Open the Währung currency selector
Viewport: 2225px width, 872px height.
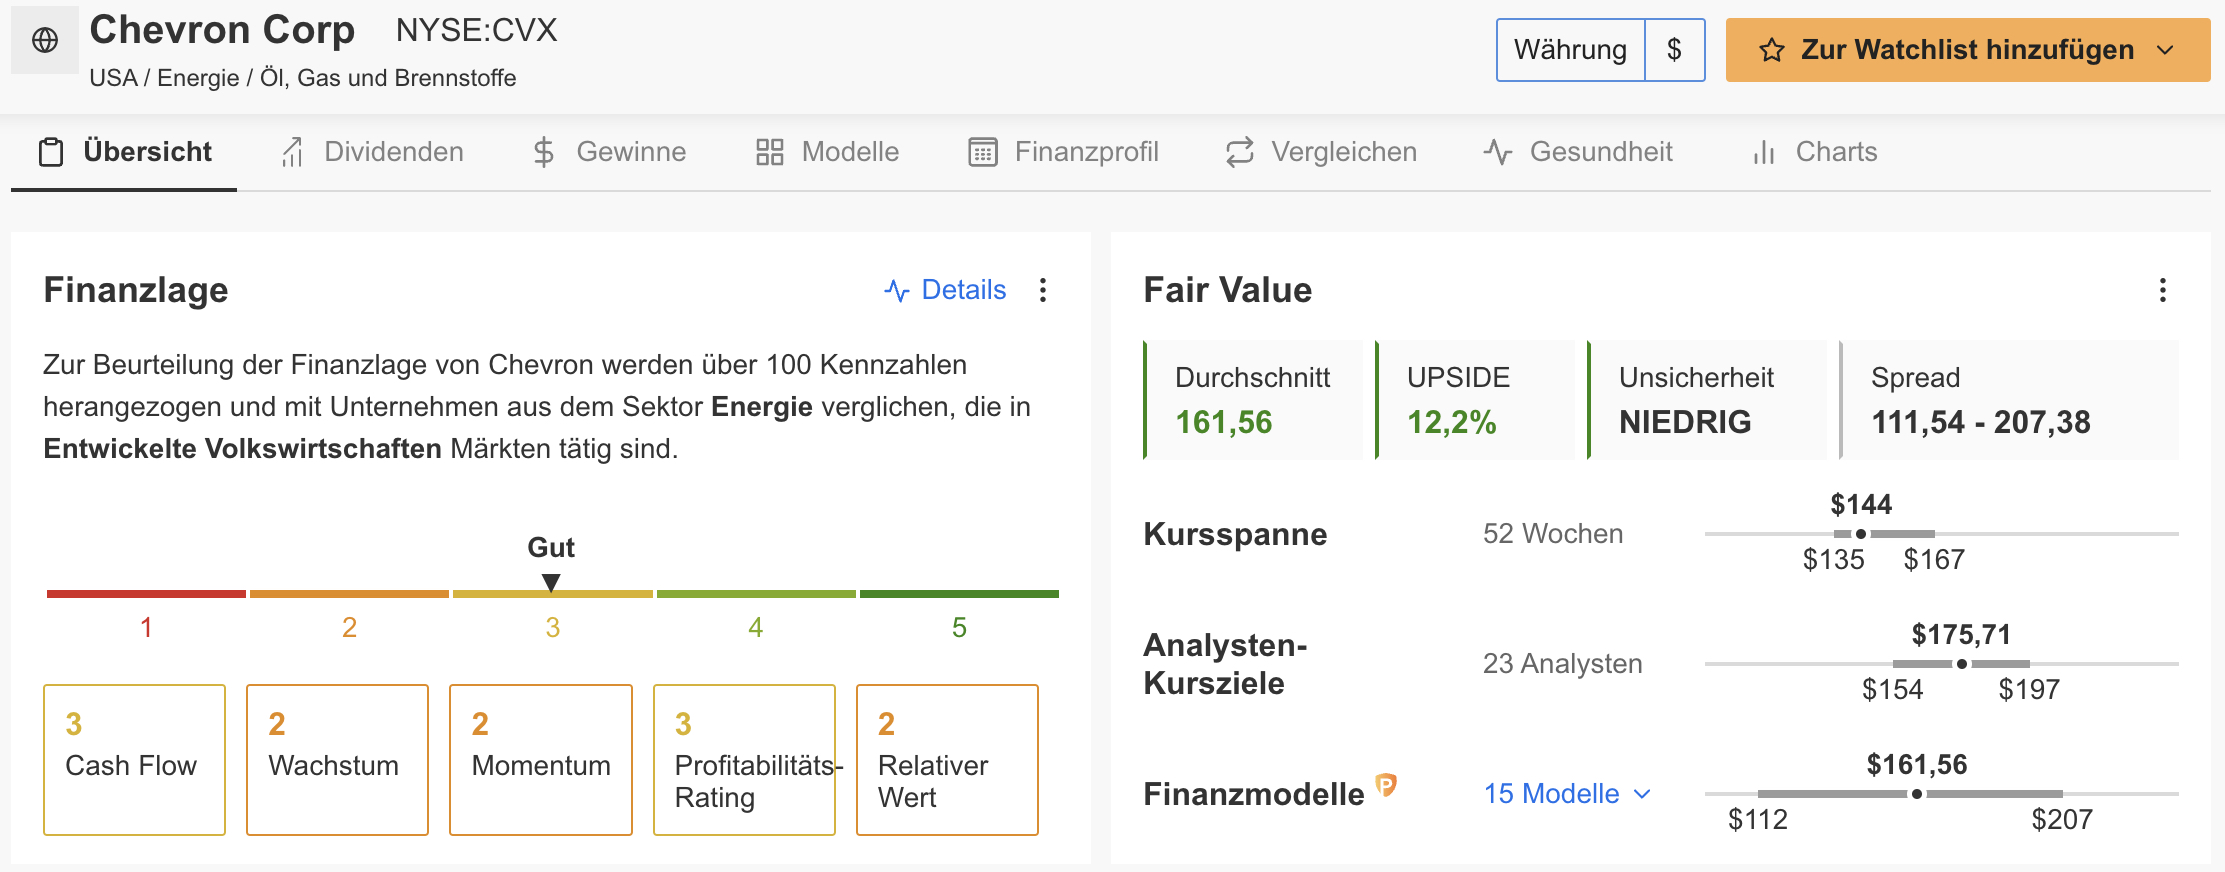pyautogui.click(x=1570, y=50)
